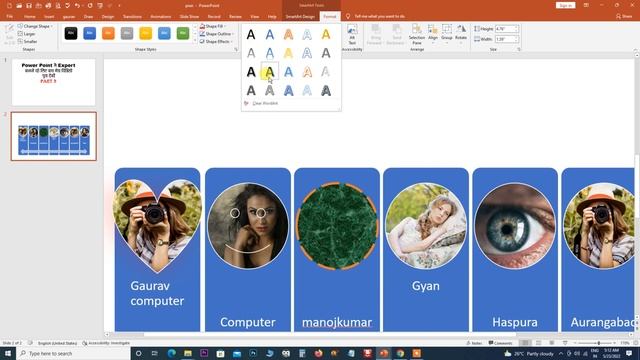Choose gold A at top-right of WordArt gallery
The width and height of the screenshot is (640, 360).
coord(326,34)
